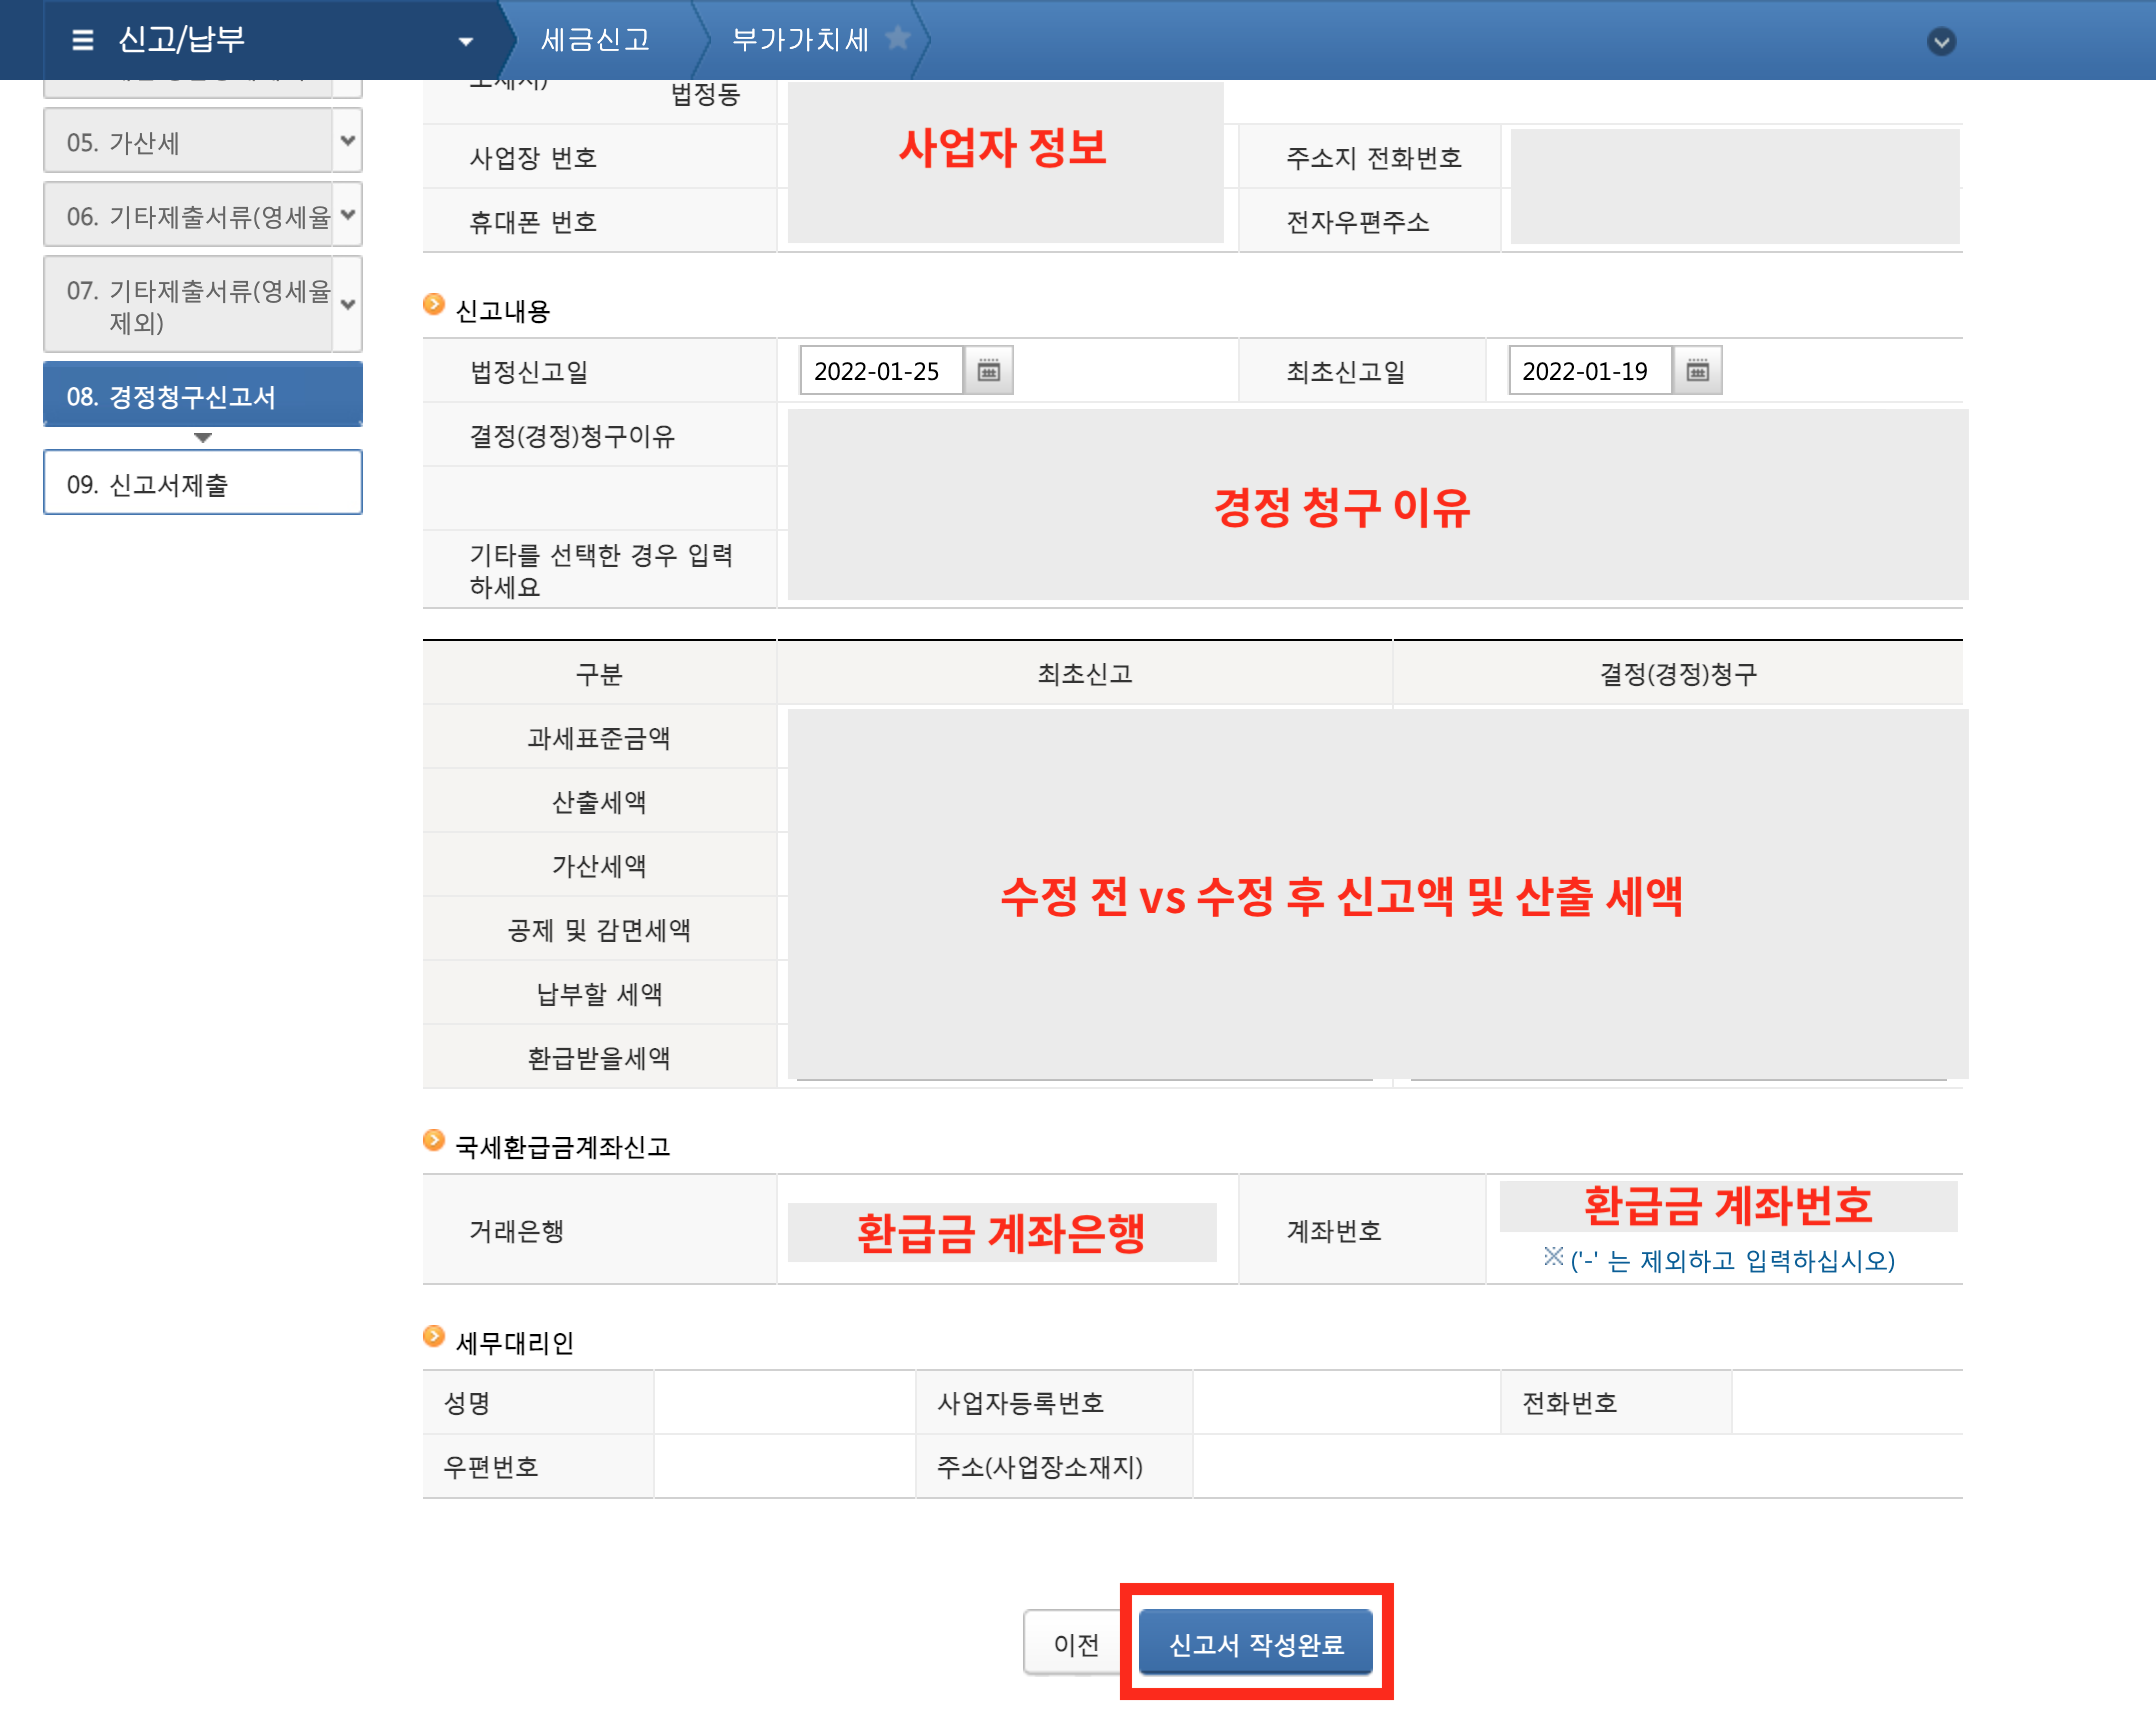
Task: Click the 주소(사업장소재지) label
Action: pyautogui.click(x=1040, y=1467)
